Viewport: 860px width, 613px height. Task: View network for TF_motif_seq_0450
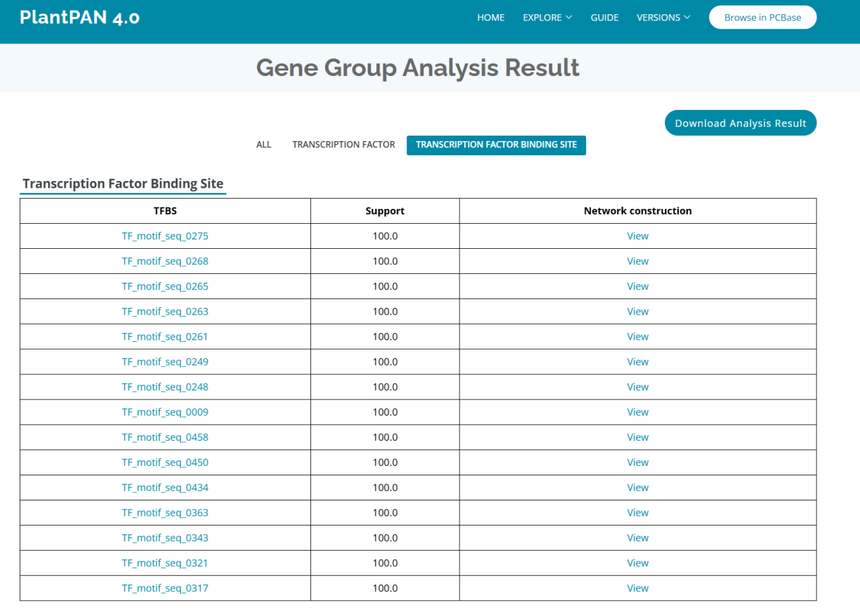(x=637, y=463)
